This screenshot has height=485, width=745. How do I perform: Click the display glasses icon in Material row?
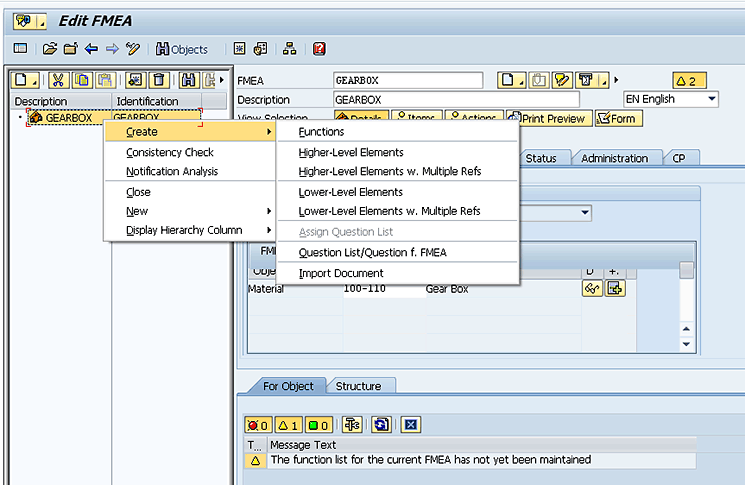point(591,289)
